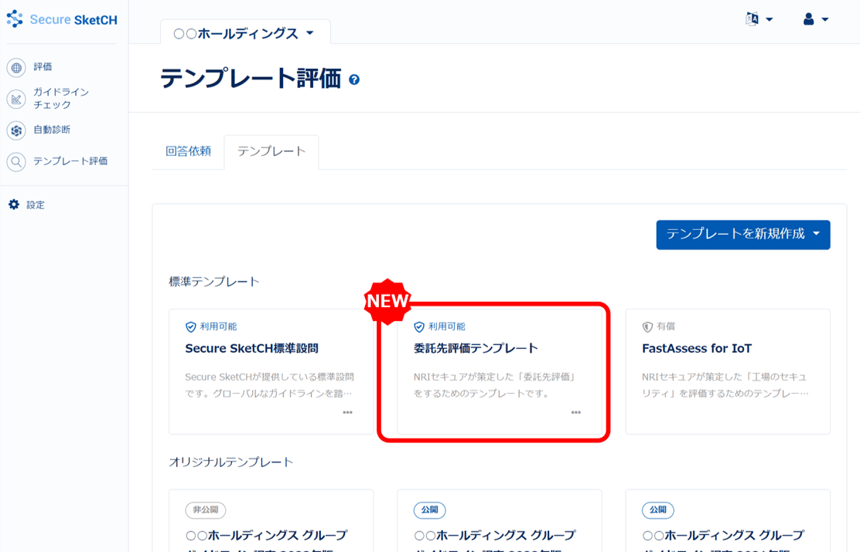Viewport: 860px width, 552px height.
Task: Open the 自動診断 sidebar icon
Action: pos(16,131)
